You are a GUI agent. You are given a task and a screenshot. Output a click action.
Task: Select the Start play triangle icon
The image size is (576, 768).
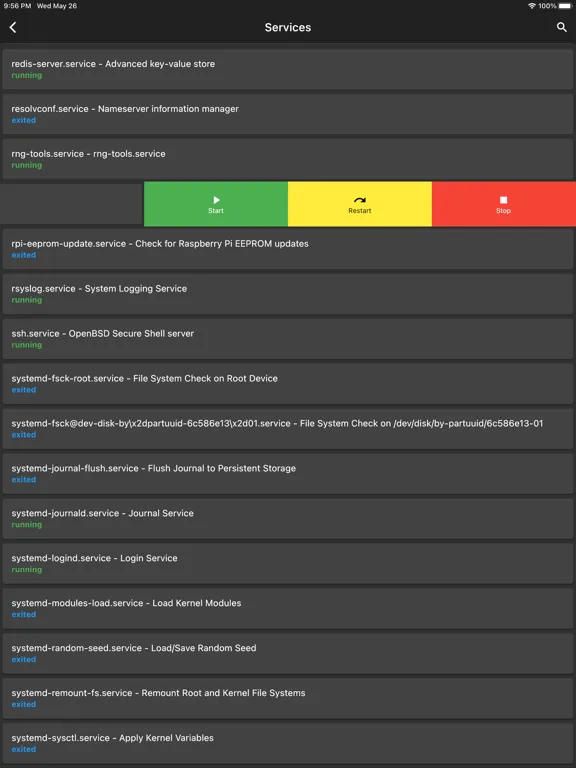(x=216, y=200)
